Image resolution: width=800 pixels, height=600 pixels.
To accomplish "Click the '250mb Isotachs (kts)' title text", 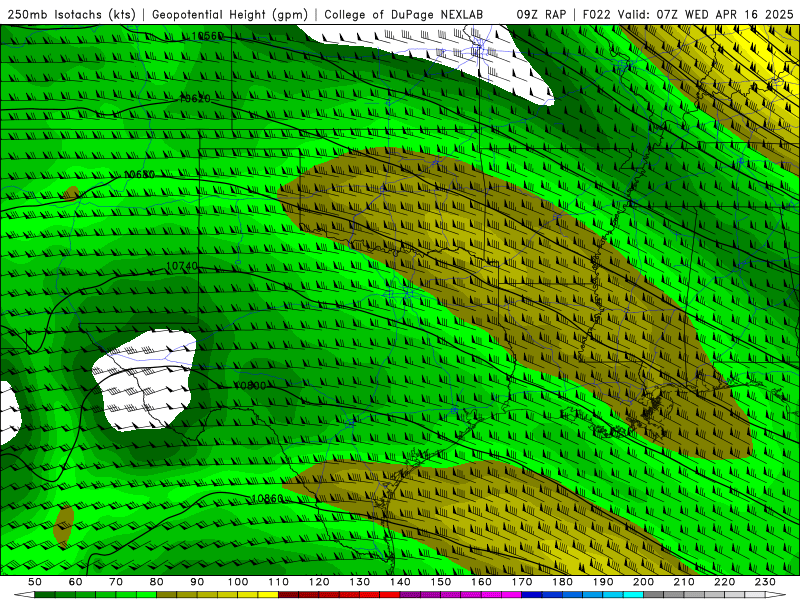I will pos(72,14).
